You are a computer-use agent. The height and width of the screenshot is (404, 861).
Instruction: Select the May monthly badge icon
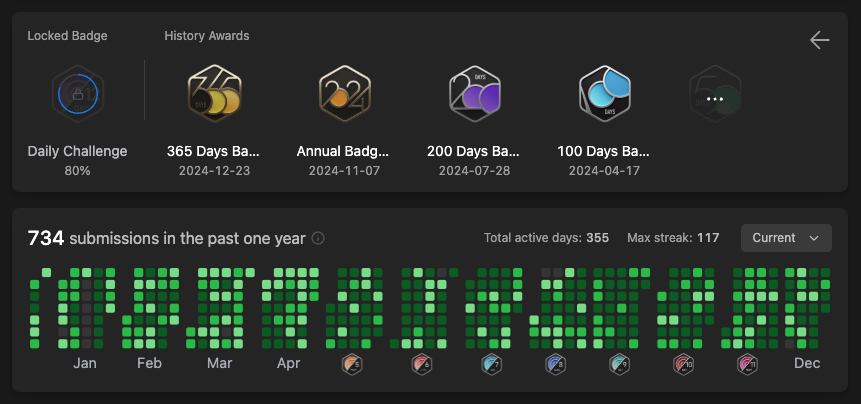[352, 364]
